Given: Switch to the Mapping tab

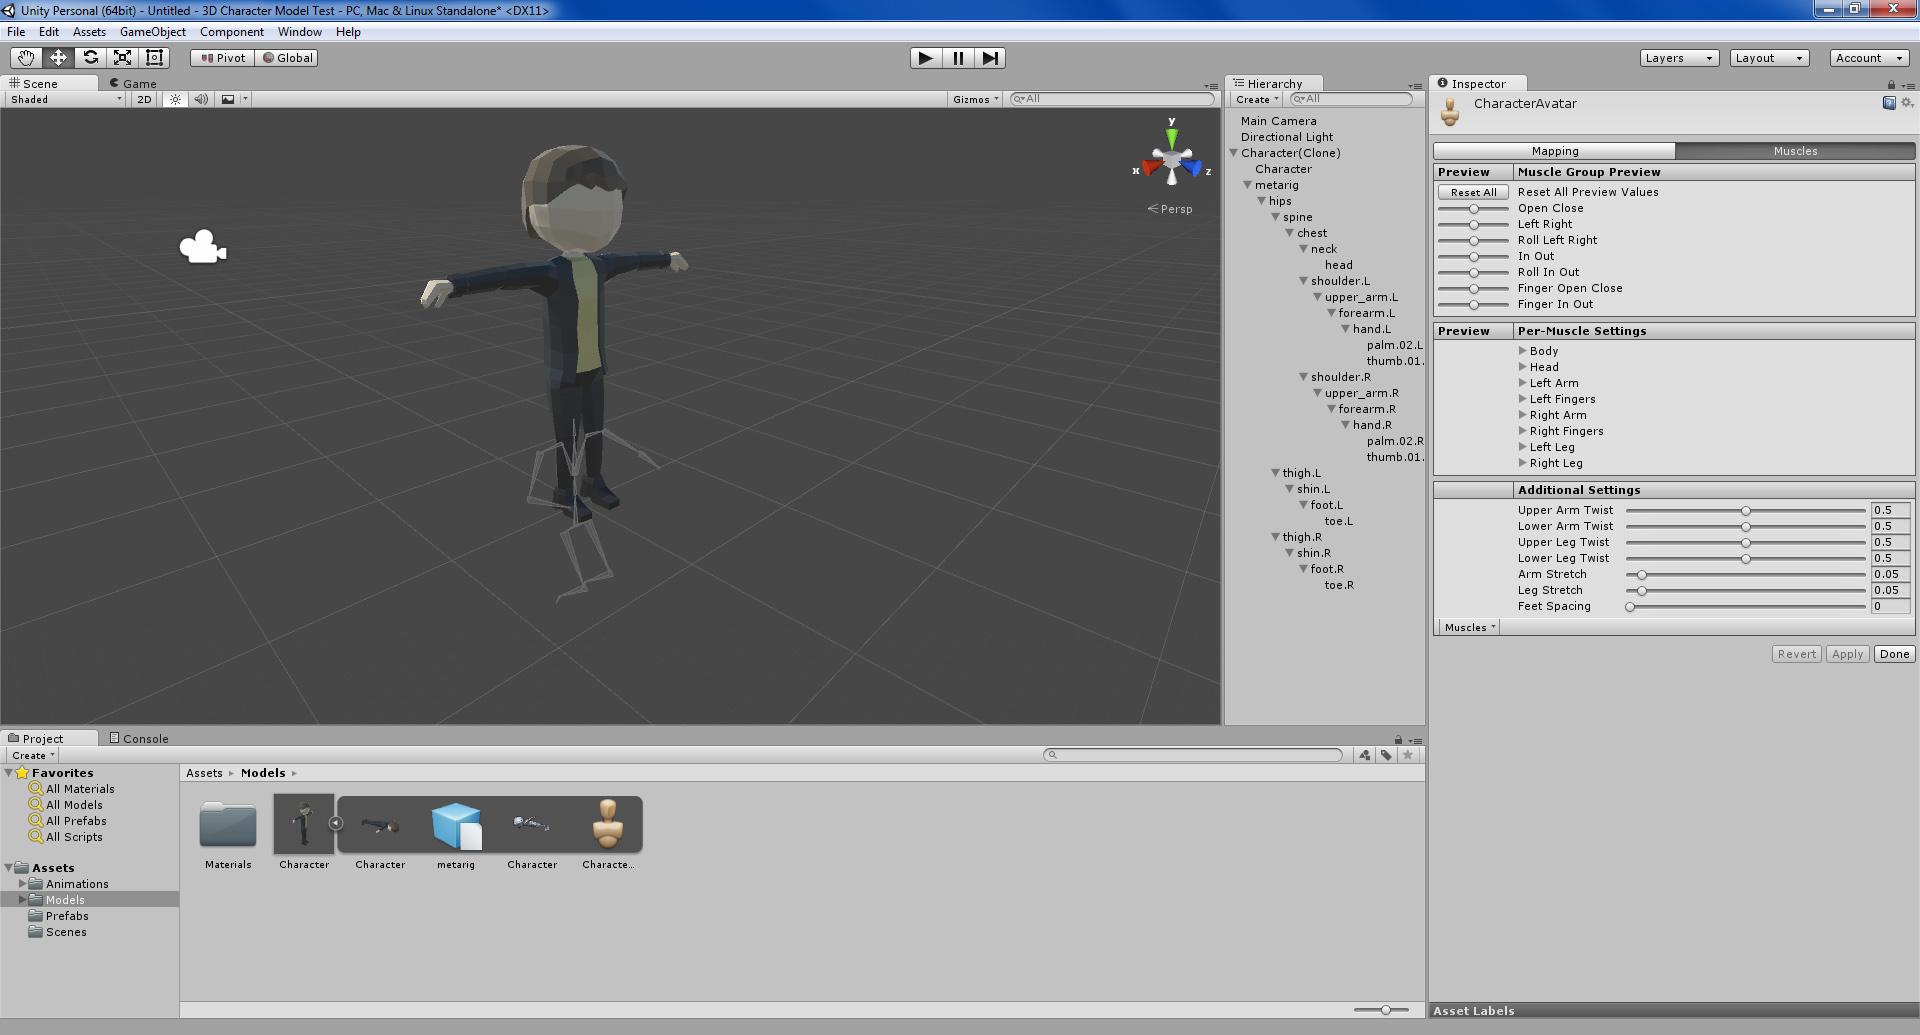Looking at the screenshot, I should (1555, 151).
